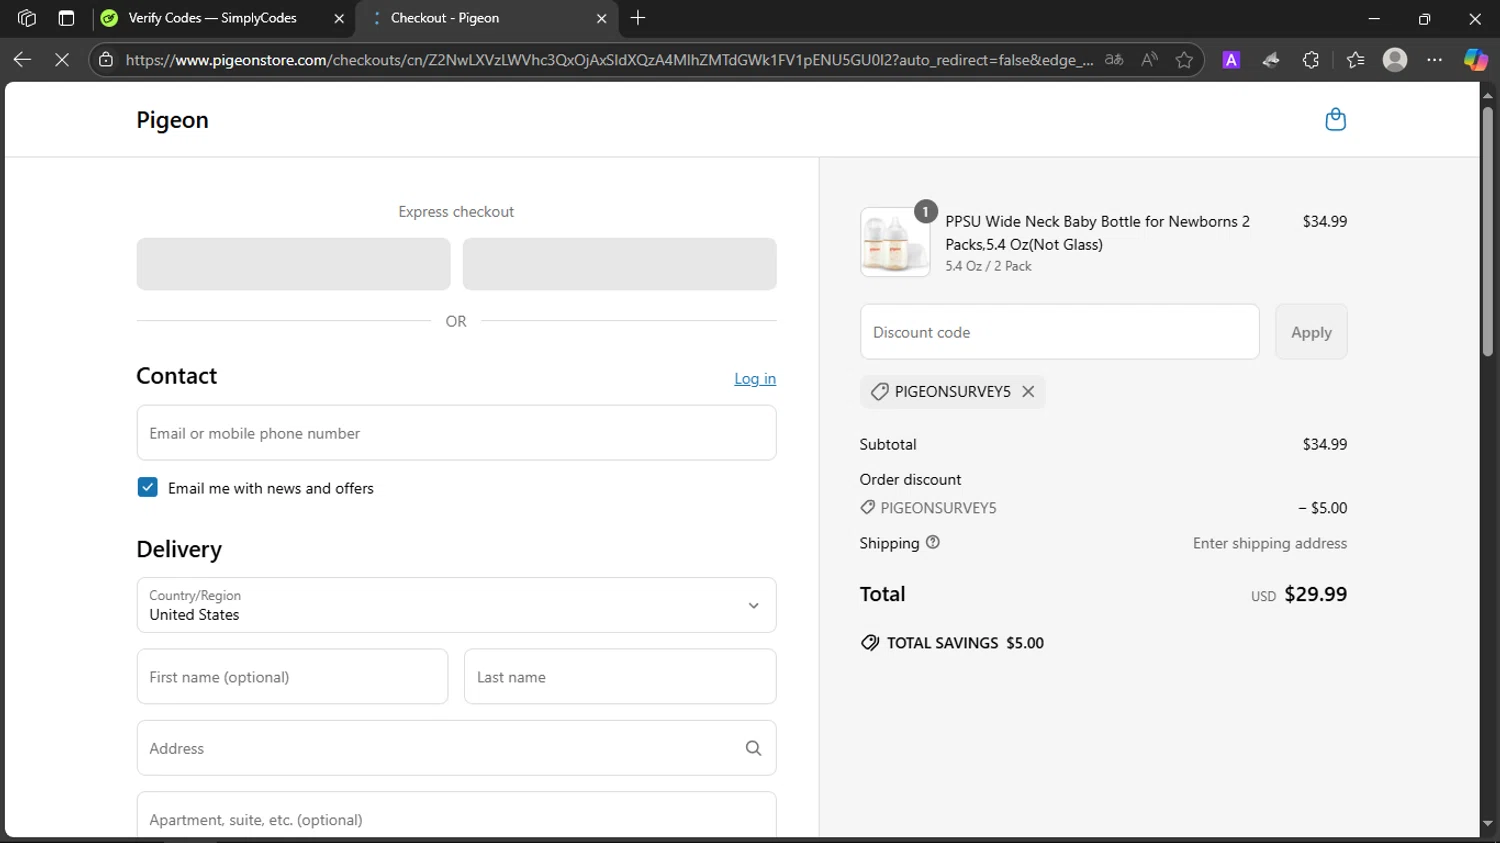This screenshot has height=843, width=1500.
Task: Click the Enter shipping address text
Action: [1269, 543]
